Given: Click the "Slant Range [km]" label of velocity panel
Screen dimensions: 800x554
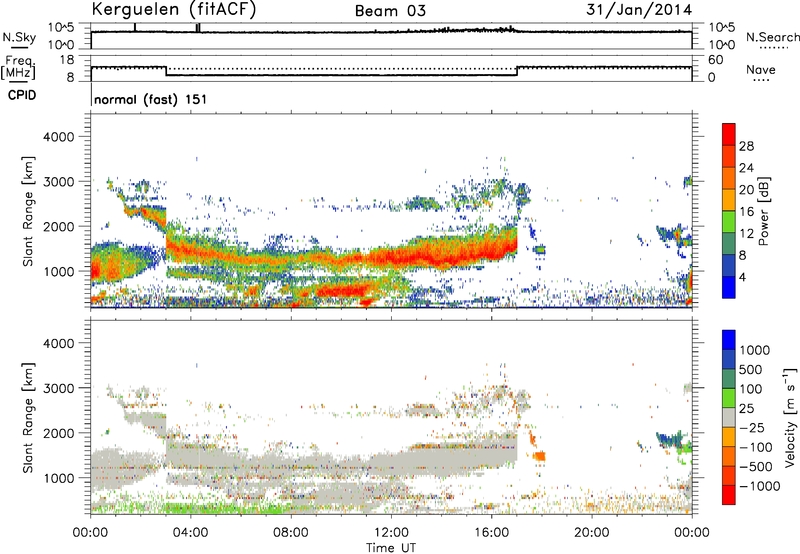Looking at the screenshot, I should pos(28,418).
